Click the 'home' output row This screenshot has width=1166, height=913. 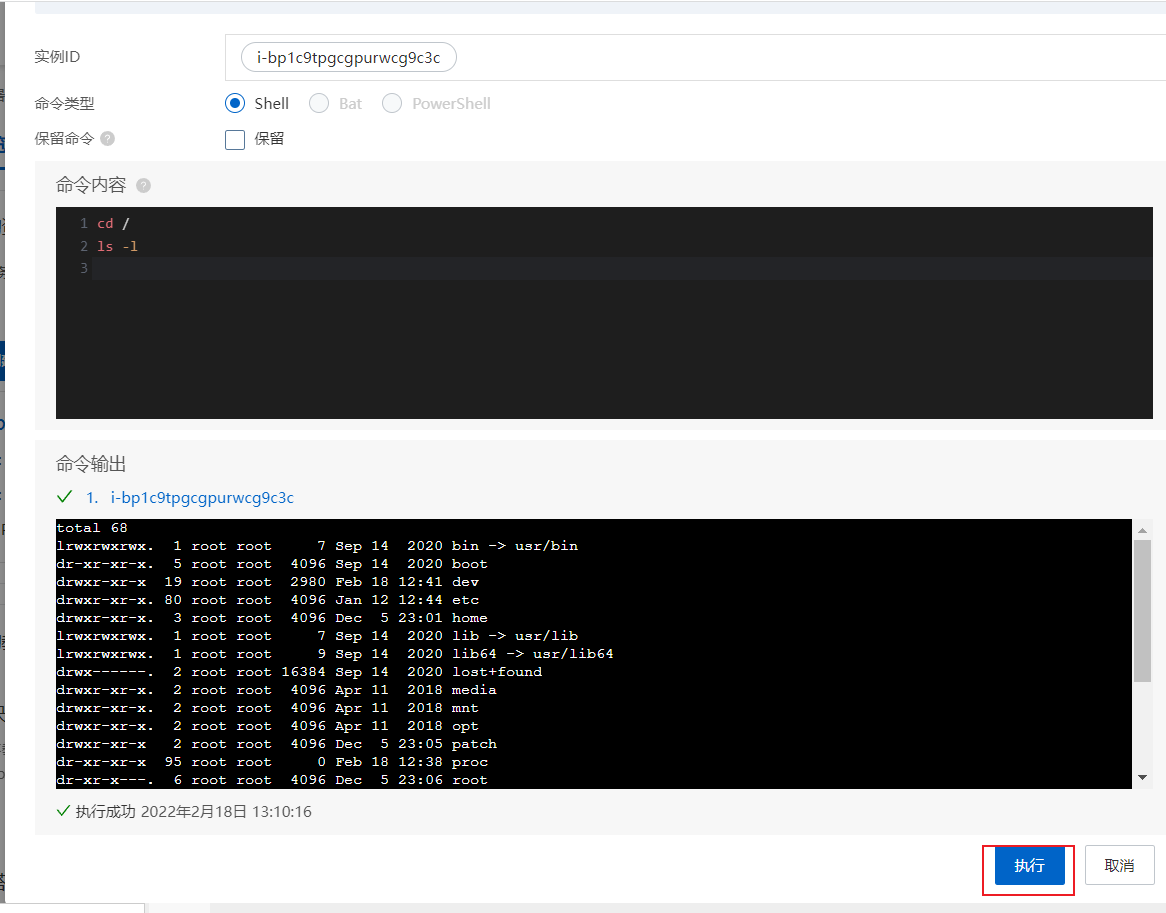point(272,618)
